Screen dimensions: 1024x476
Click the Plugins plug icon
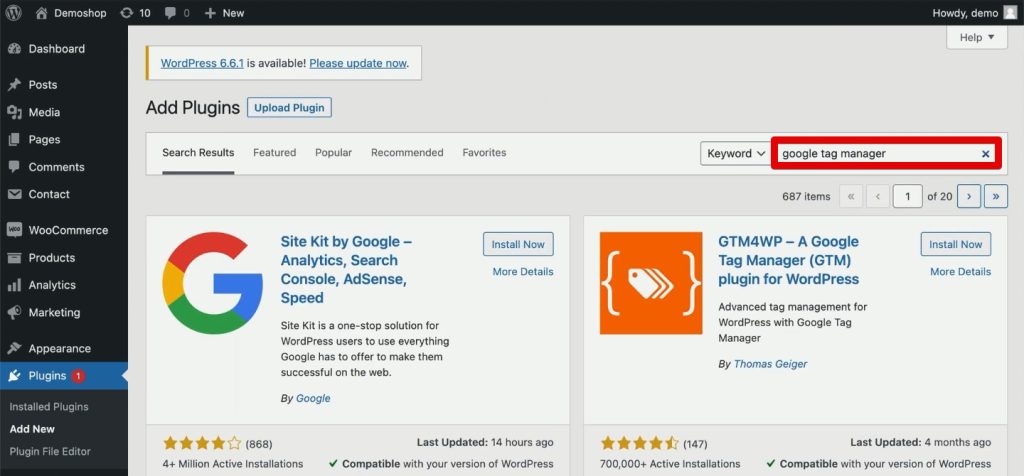[14, 376]
